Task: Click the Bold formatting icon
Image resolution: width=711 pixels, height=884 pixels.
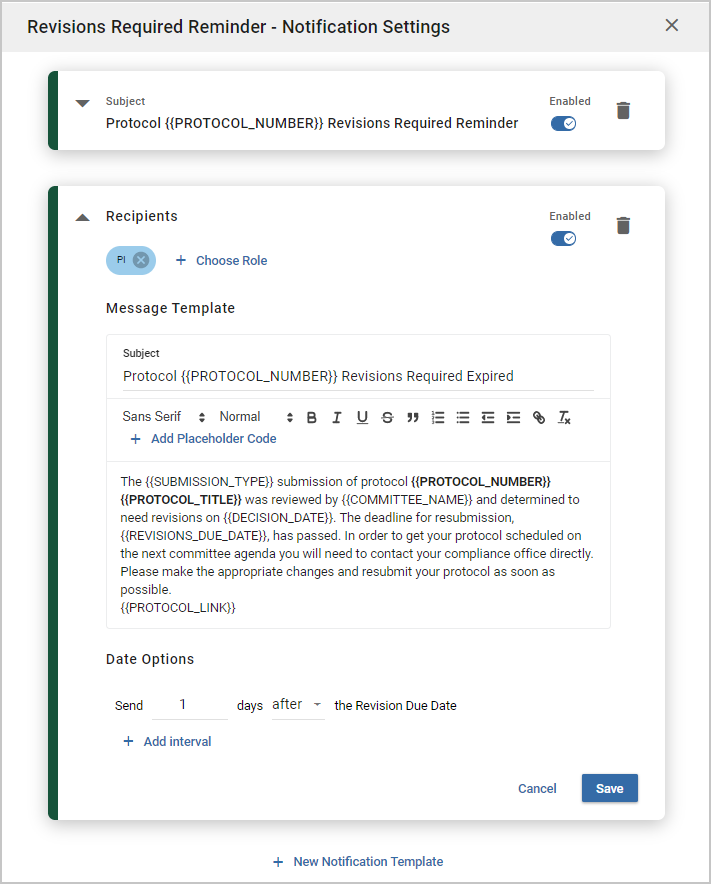Action: (312, 417)
